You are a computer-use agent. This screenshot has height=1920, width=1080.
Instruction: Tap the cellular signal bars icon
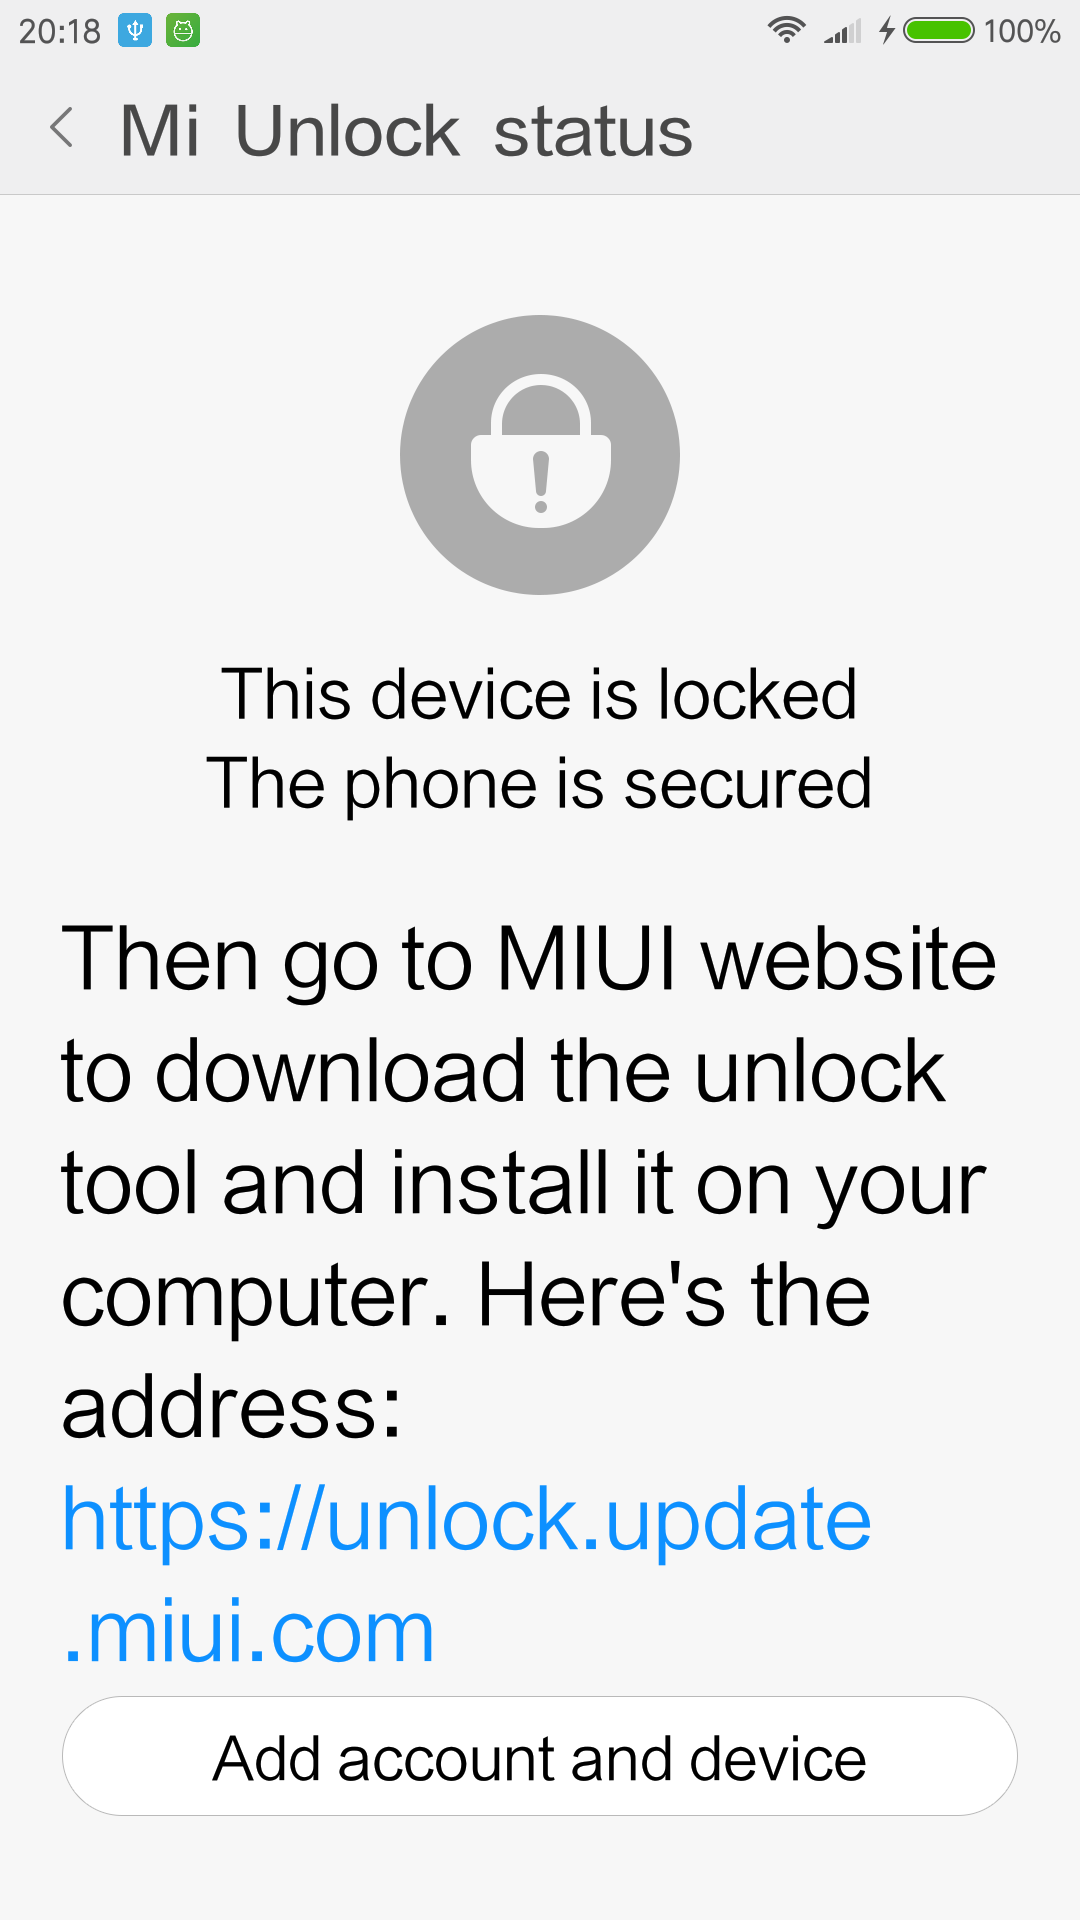(x=843, y=31)
